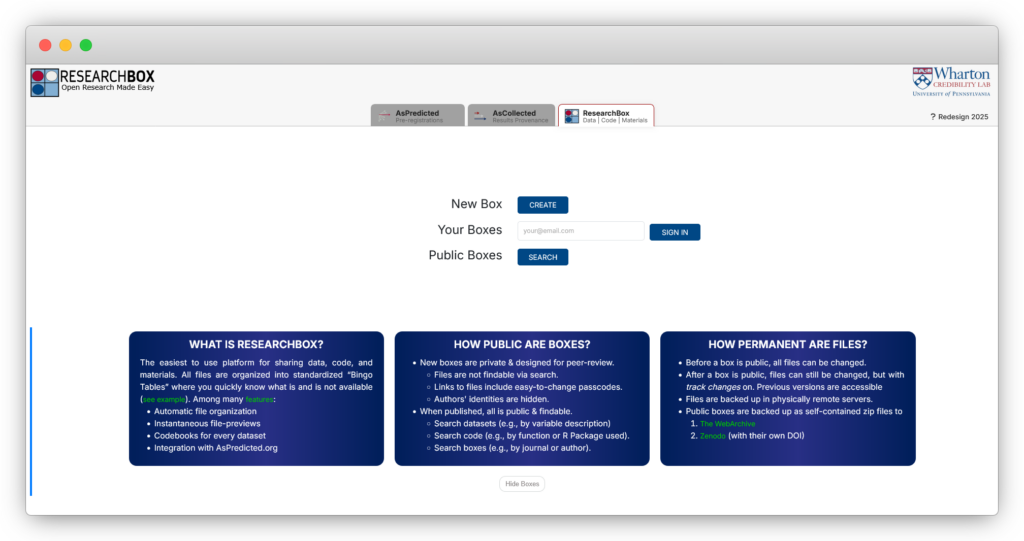Open the AsCollected tab
This screenshot has width=1024, height=541.
pos(511,116)
